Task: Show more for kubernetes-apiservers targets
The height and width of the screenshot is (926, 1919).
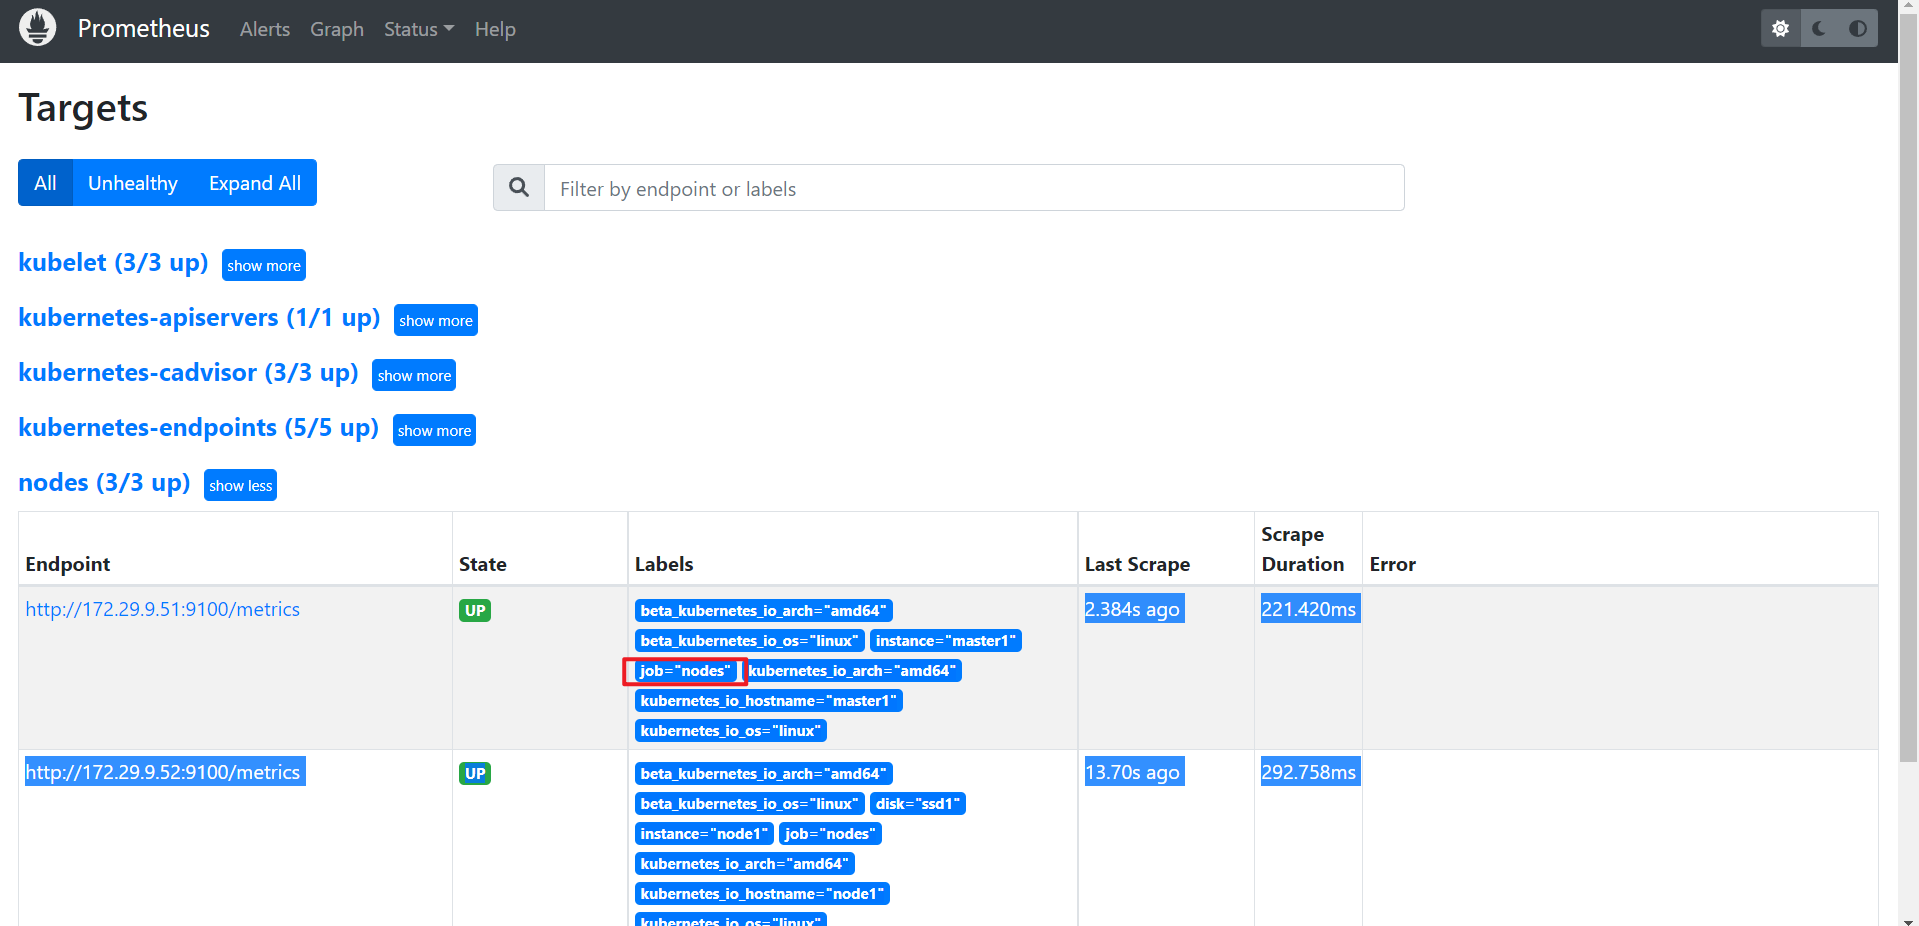Action: tap(436, 320)
